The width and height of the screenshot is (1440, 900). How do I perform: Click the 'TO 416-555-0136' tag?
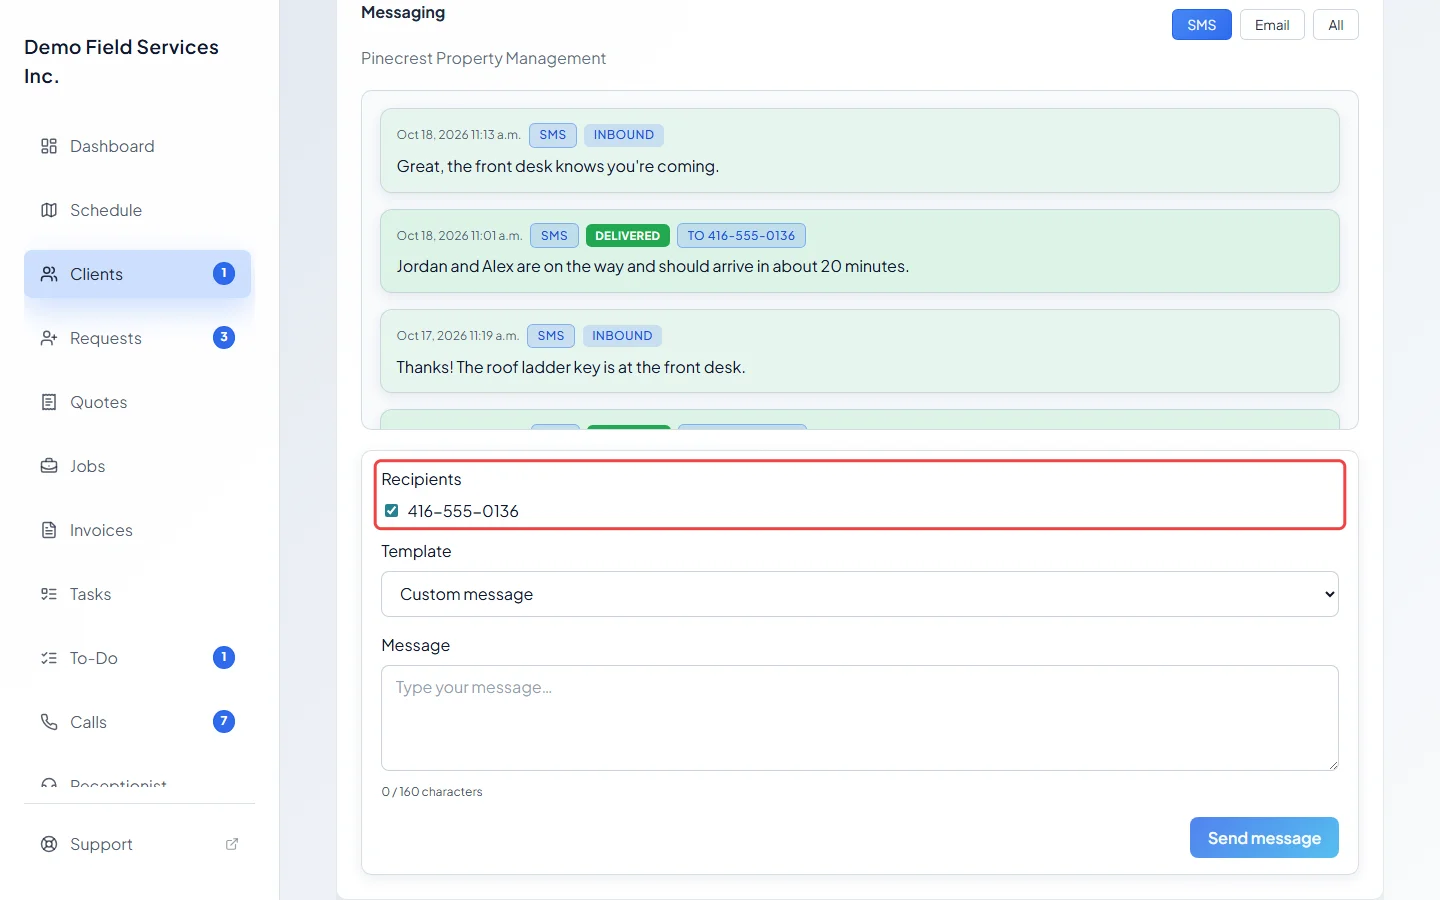pyautogui.click(x=741, y=236)
